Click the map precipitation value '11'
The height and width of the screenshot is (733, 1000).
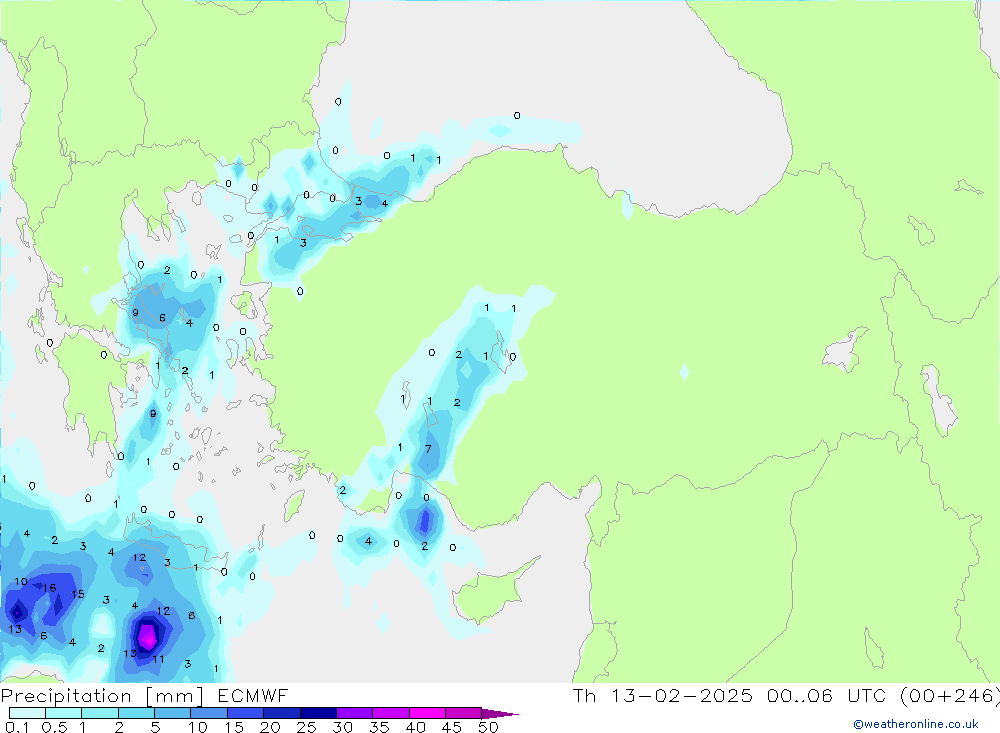(158, 659)
